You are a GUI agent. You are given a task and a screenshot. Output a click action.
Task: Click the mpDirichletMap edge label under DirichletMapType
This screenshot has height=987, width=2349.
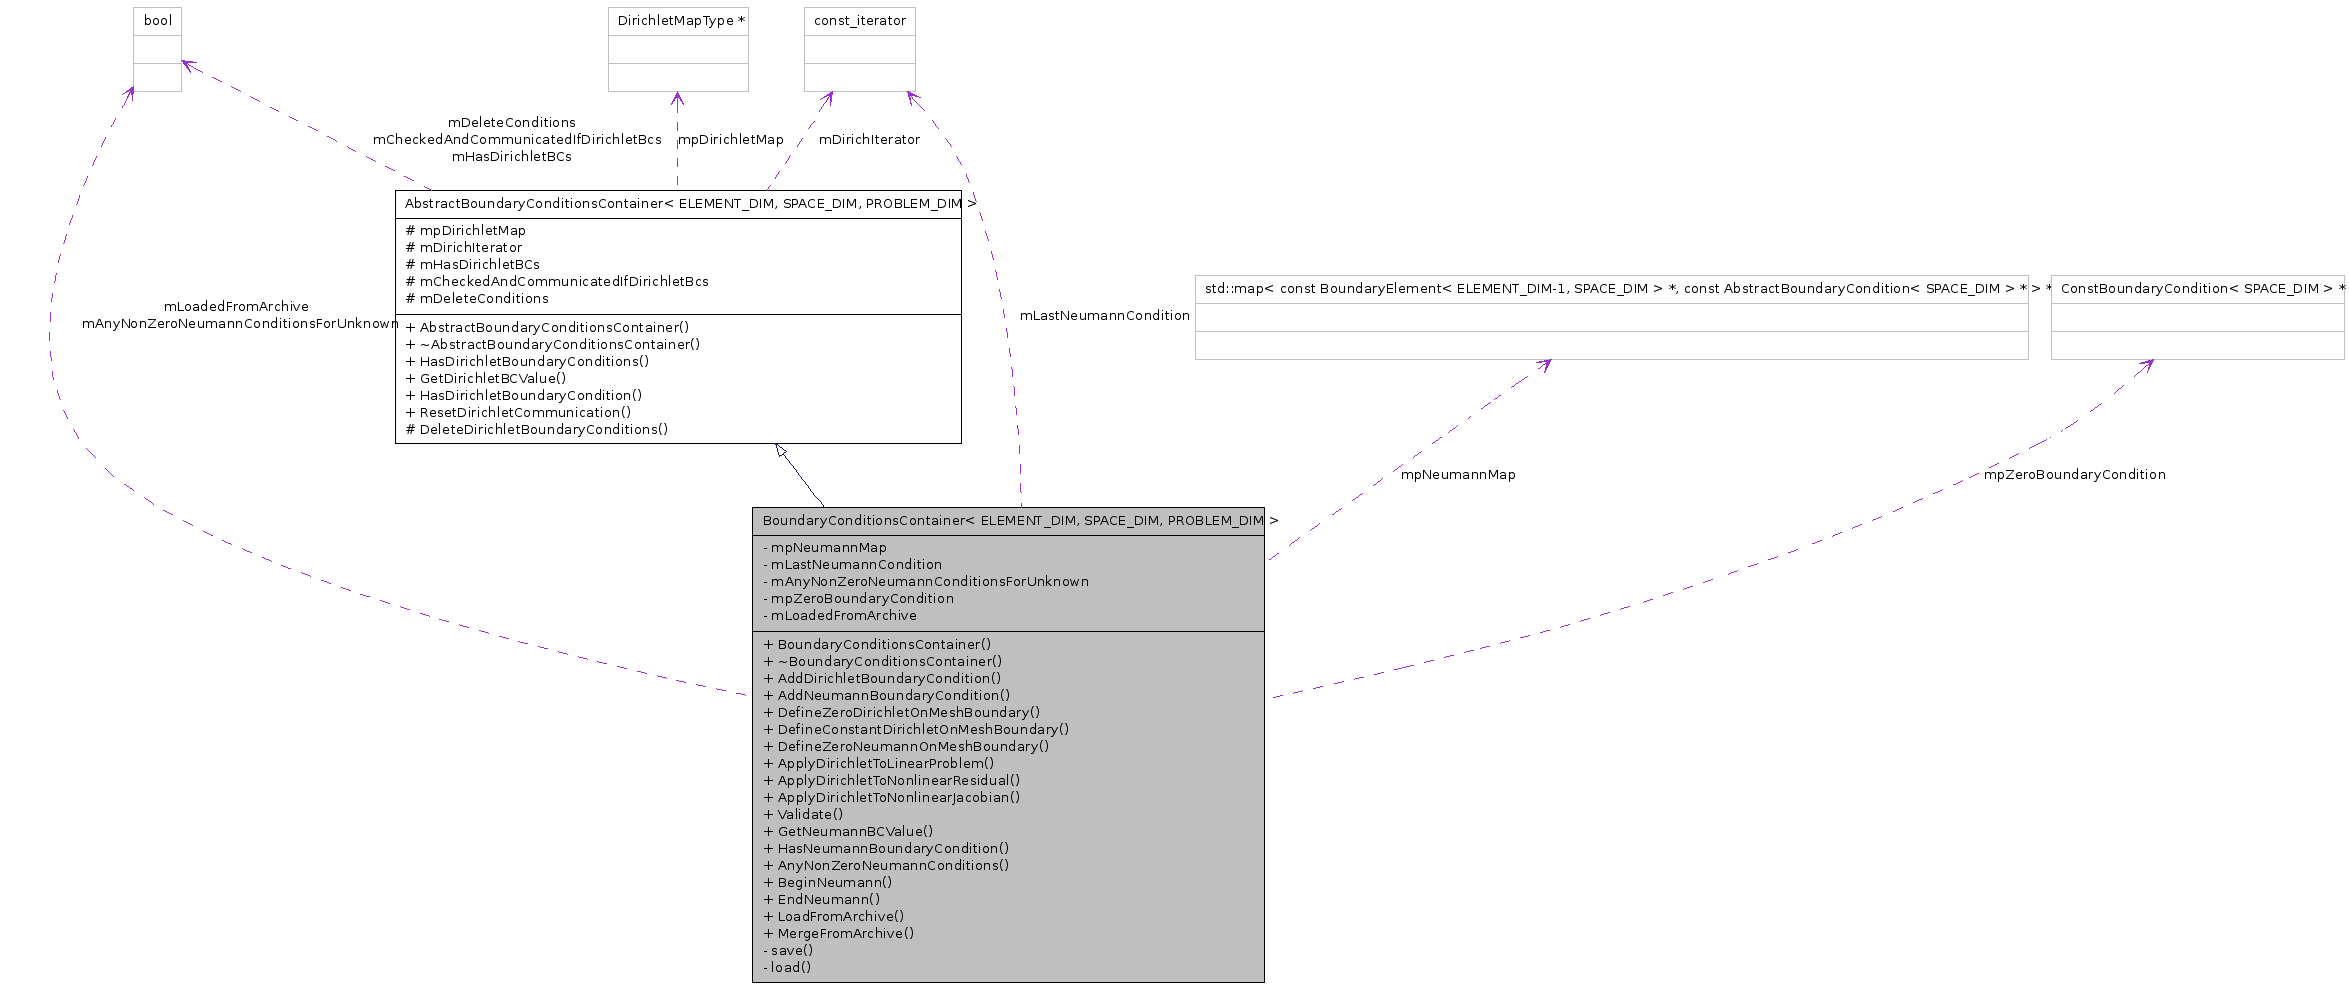point(731,140)
